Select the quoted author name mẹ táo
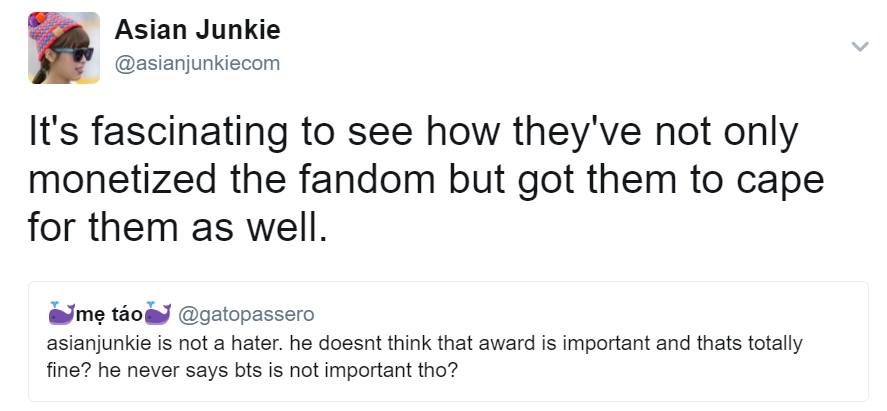This screenshot has width=887, height=411. point(109,318)
